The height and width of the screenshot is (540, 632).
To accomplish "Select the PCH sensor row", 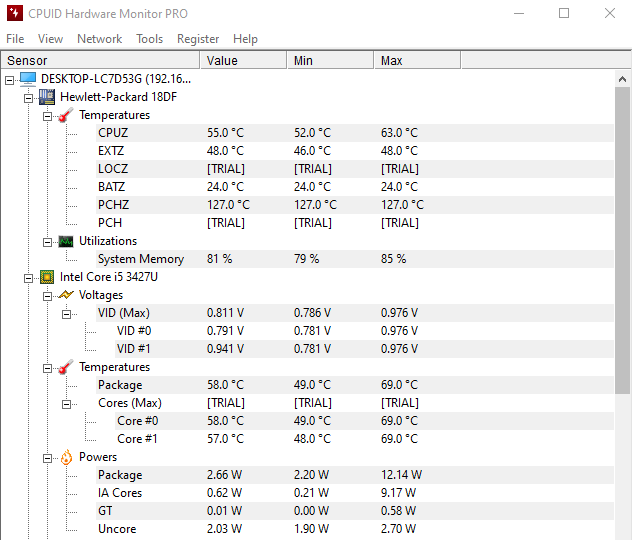I will pos(355,223).
